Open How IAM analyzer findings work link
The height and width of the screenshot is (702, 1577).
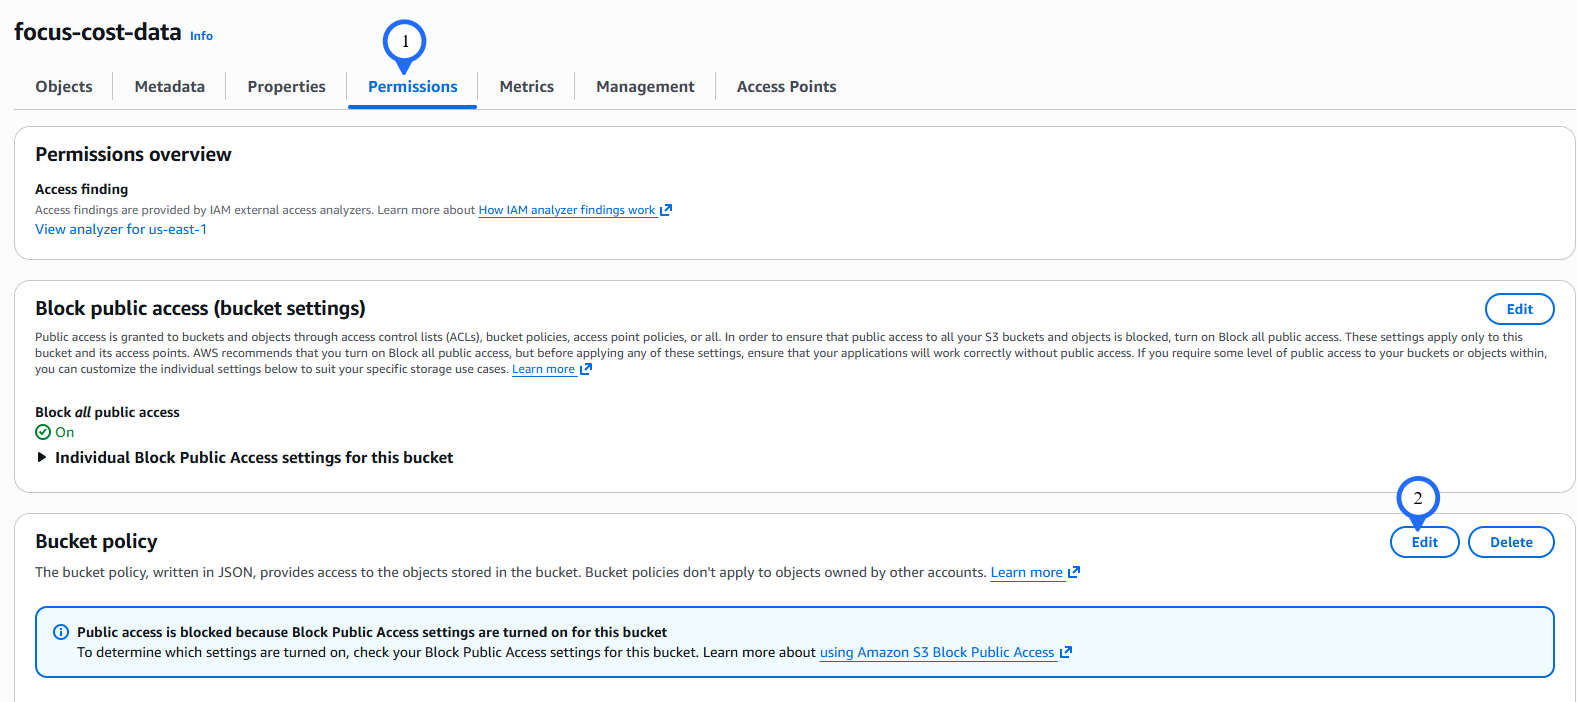(x=566, y=210)
